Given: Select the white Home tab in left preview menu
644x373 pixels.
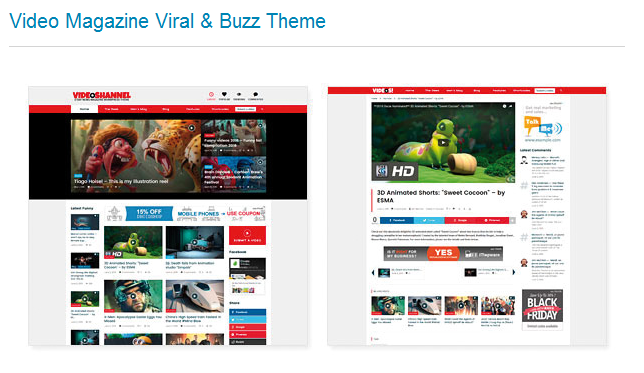Looking at the screenshot, I should 85,109.
